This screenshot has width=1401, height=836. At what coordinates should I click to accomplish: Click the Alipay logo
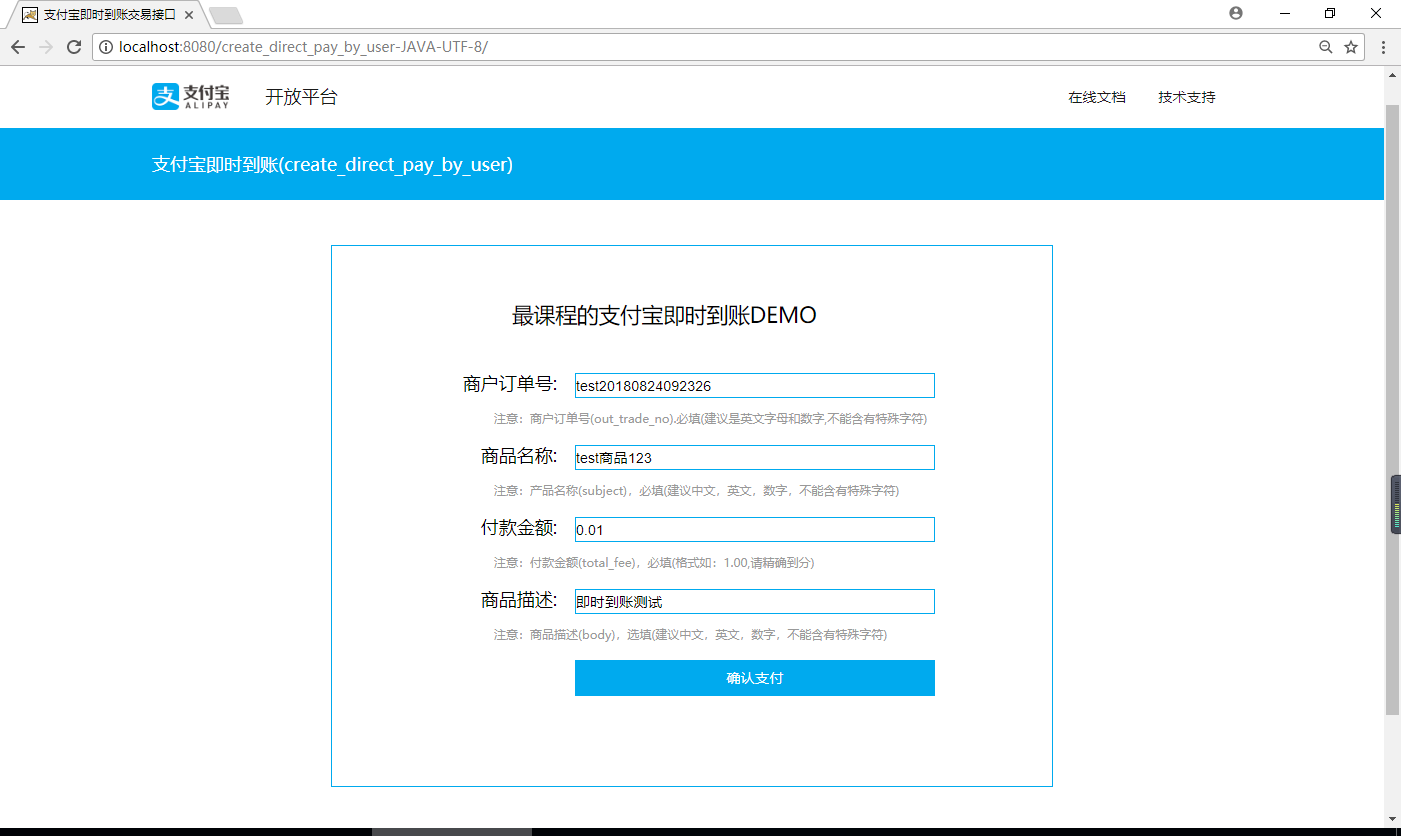191,97
